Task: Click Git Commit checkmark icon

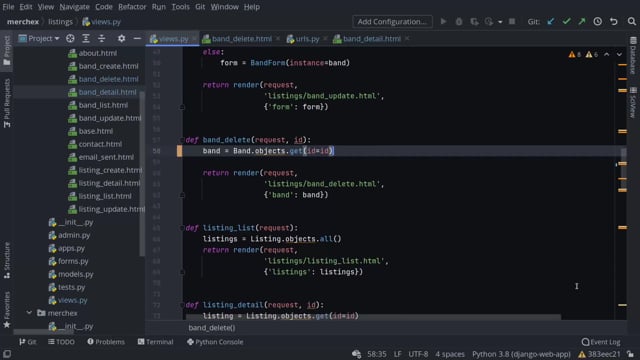Action: tap(566, 22)
